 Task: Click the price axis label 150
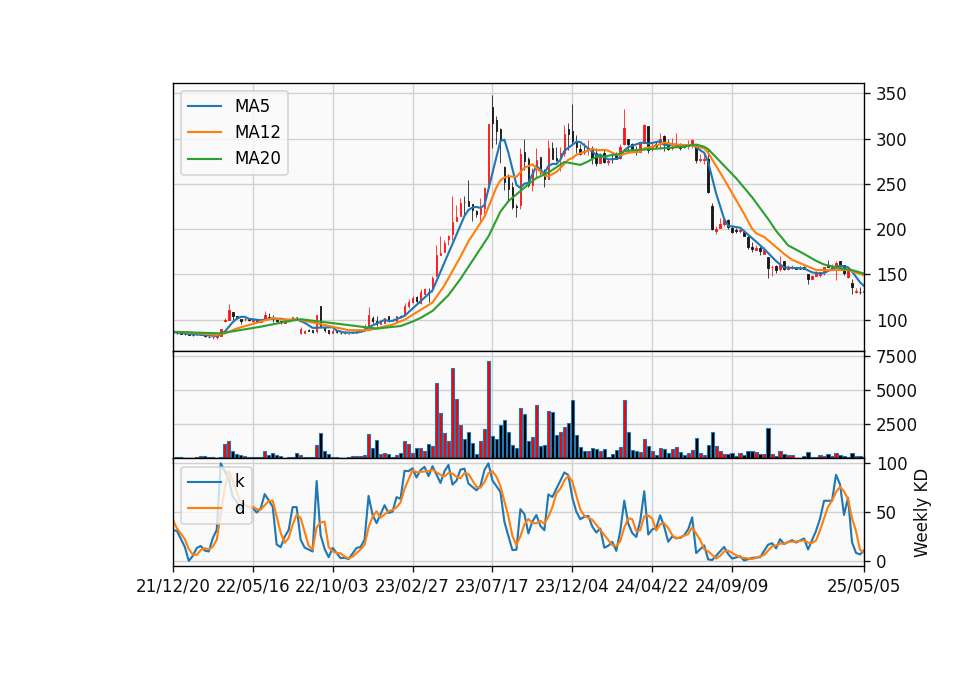891,275
